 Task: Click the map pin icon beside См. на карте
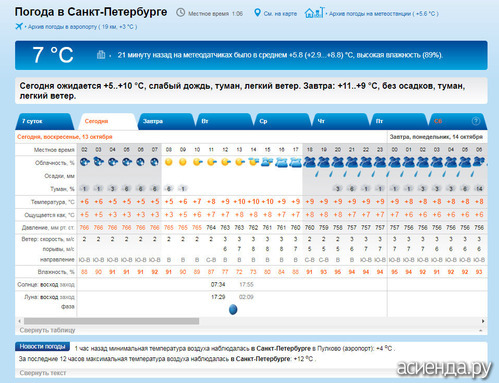click(257, 13)
